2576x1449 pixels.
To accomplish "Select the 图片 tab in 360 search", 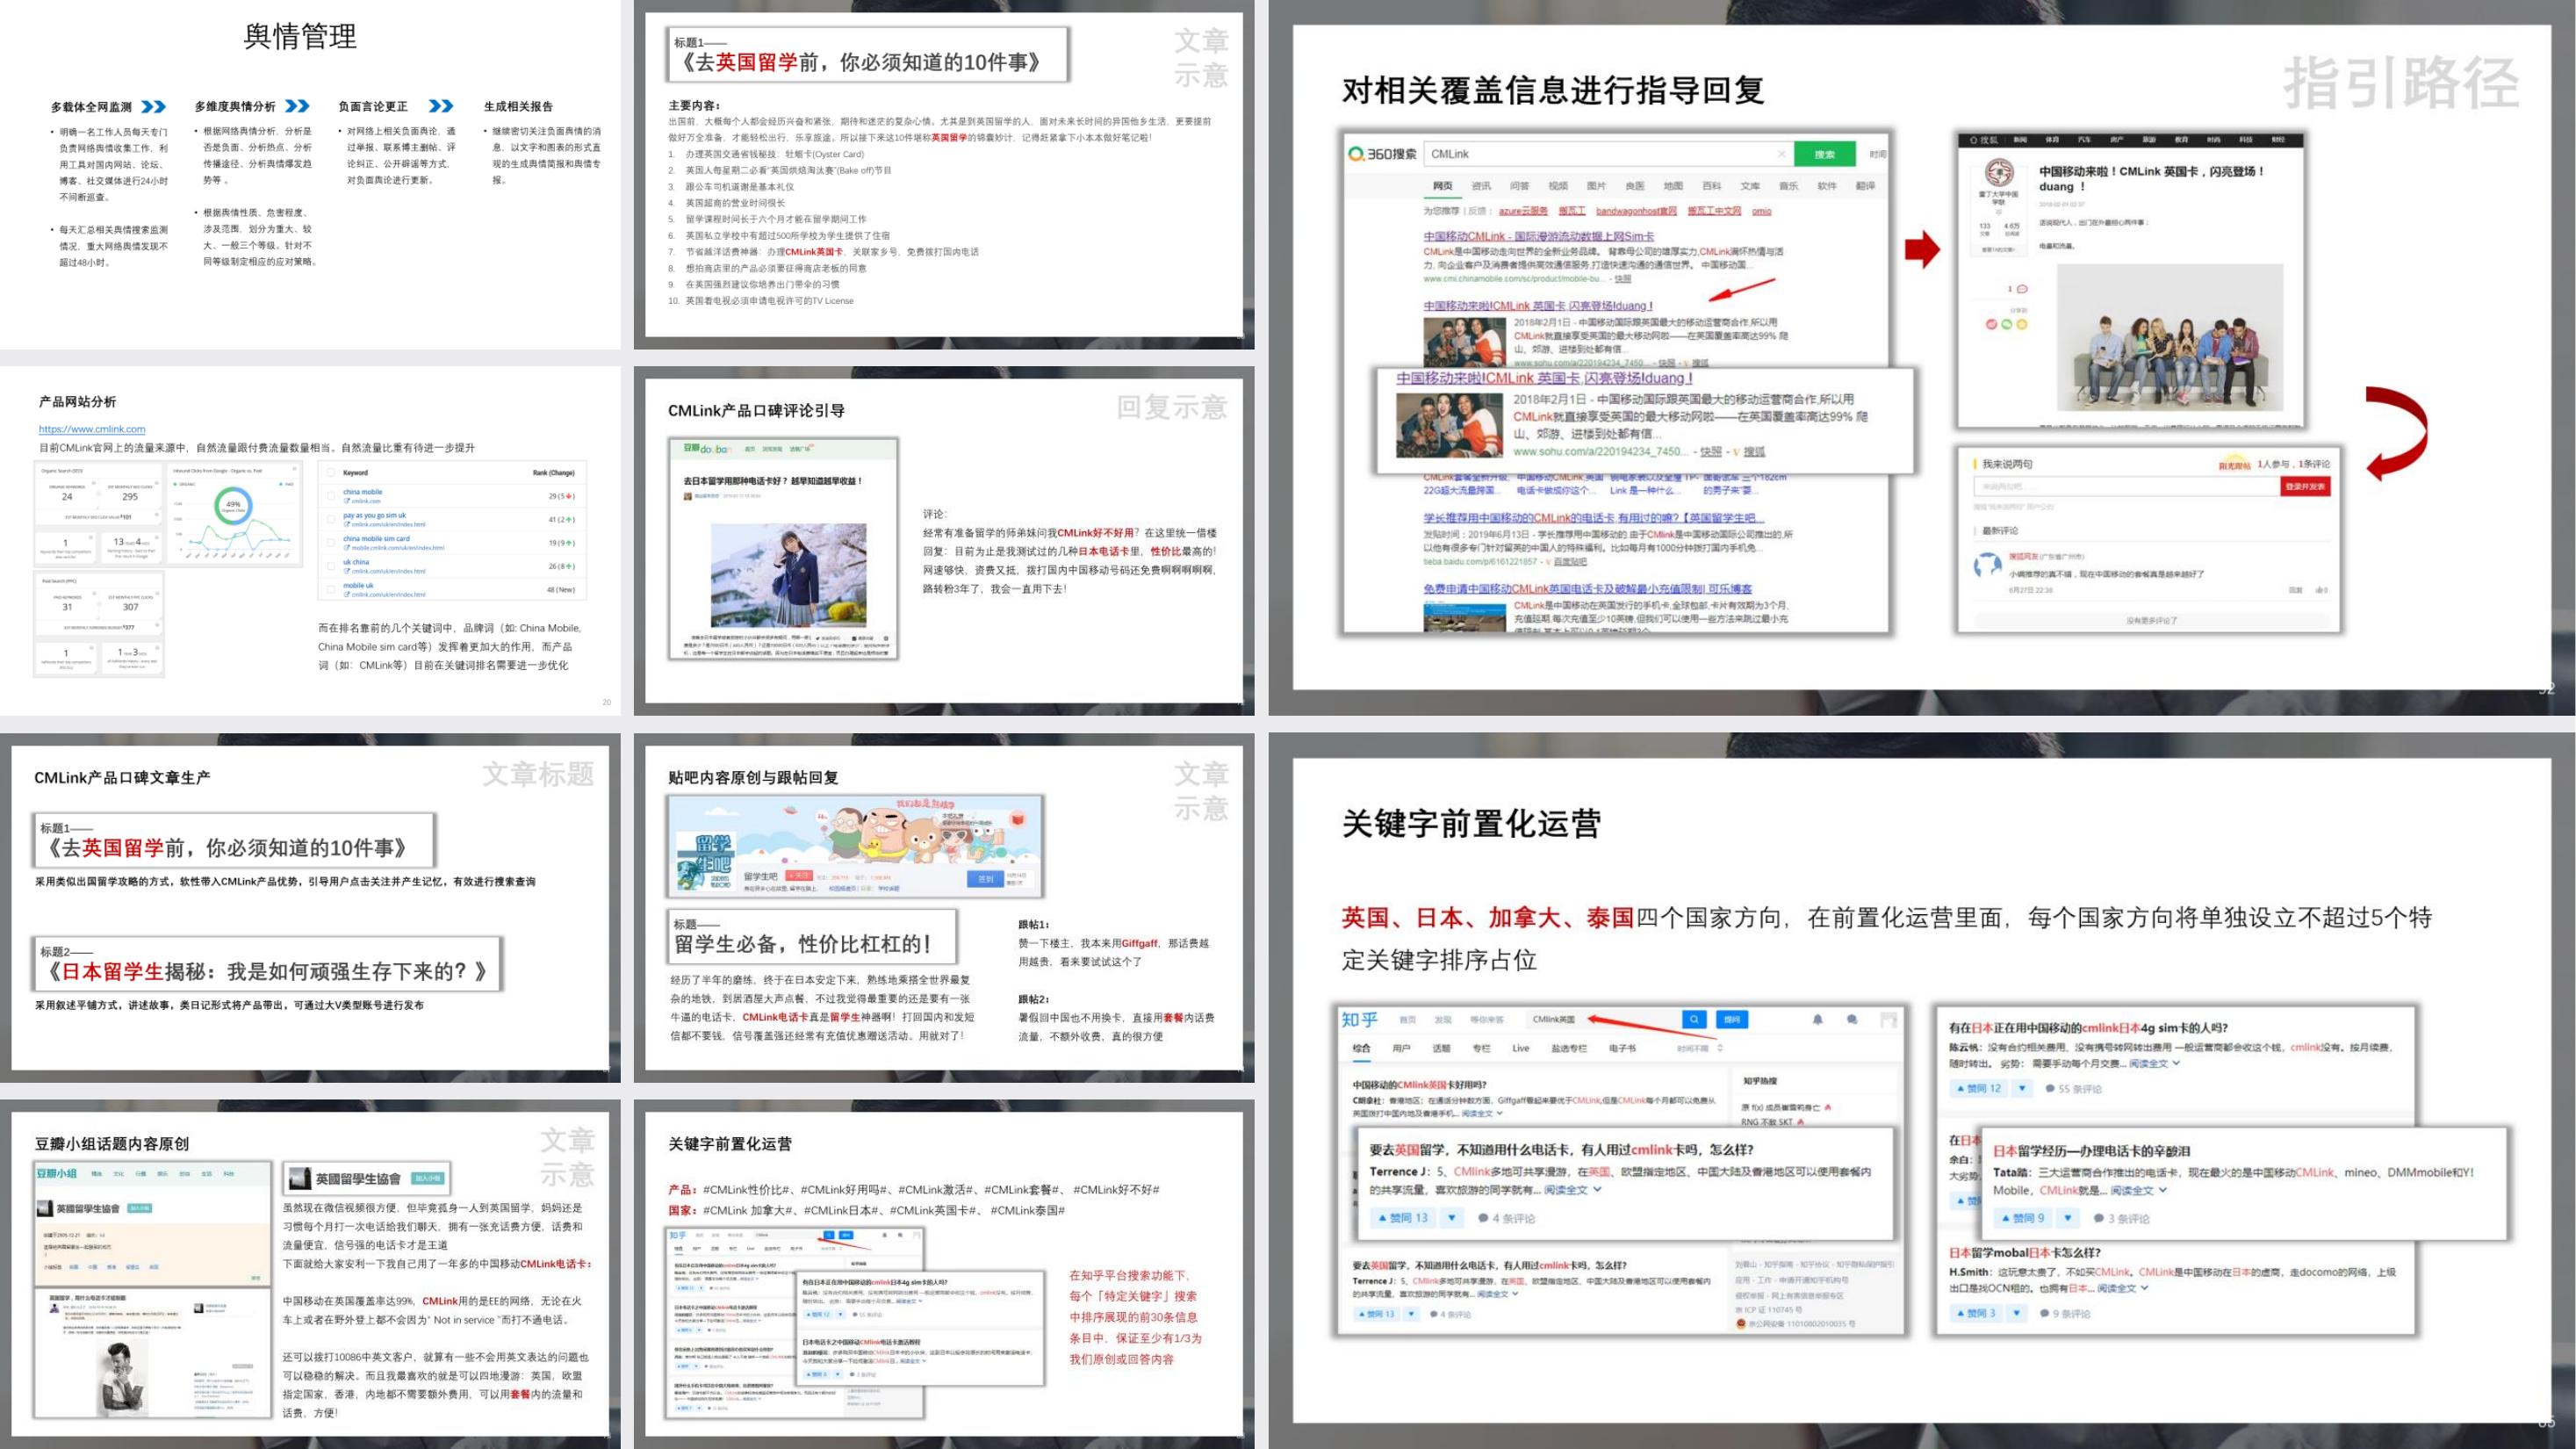I will pyautogui.click(x=1596, y=186).
